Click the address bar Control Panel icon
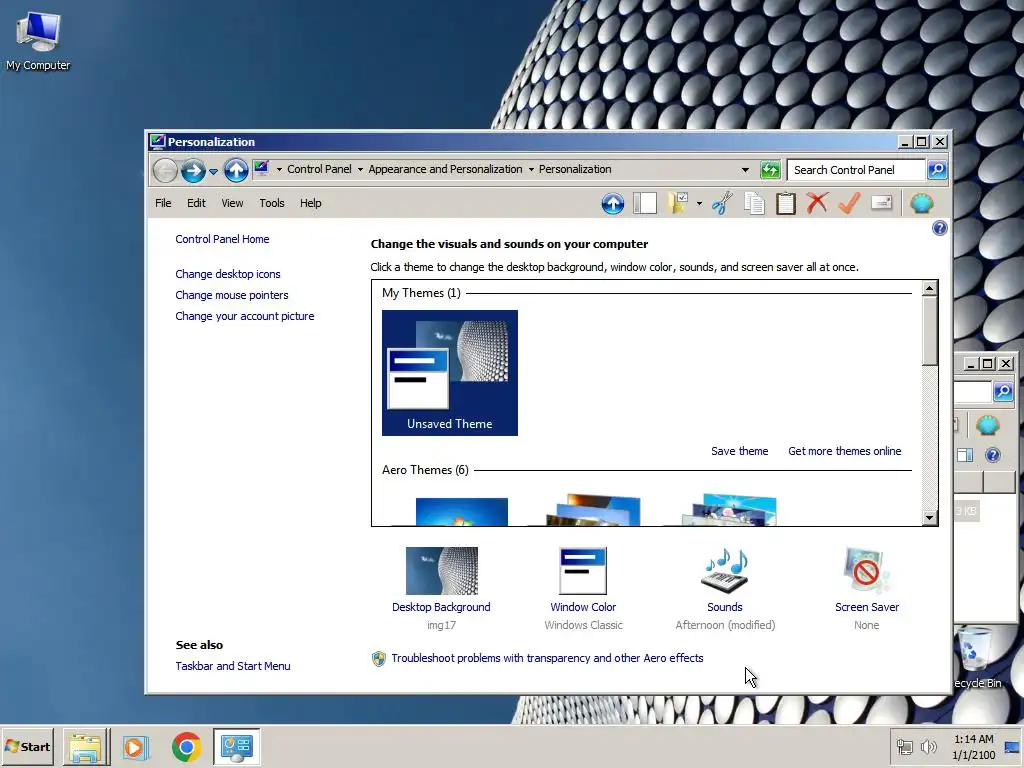This screenshot has height=768, width=1024. point(262,168)
